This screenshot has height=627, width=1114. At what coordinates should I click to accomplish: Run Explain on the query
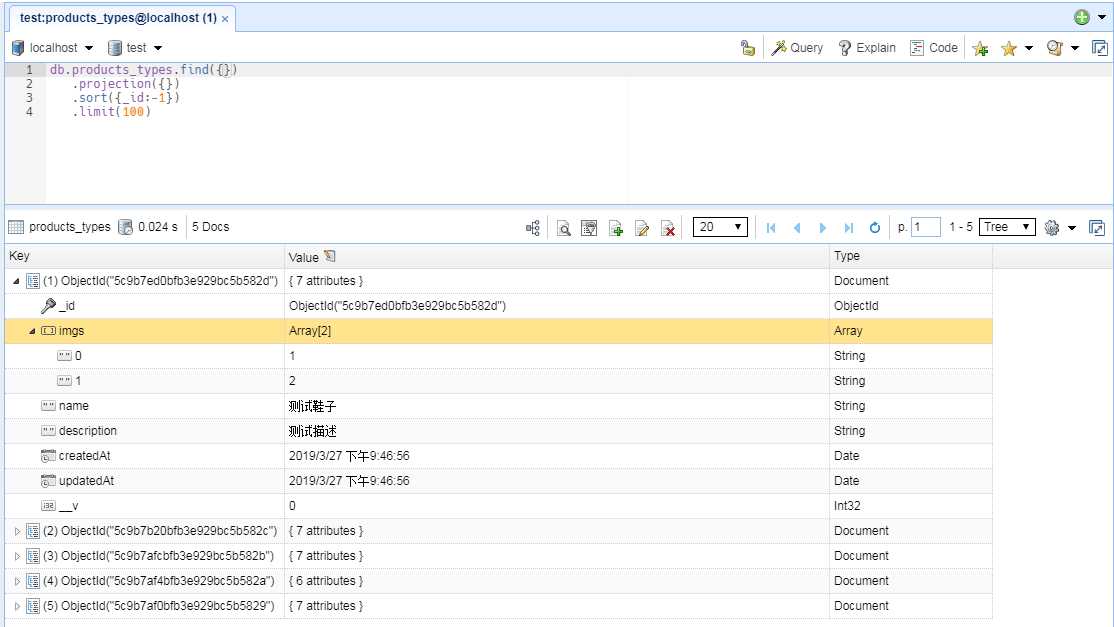click(x=867, y=48)
